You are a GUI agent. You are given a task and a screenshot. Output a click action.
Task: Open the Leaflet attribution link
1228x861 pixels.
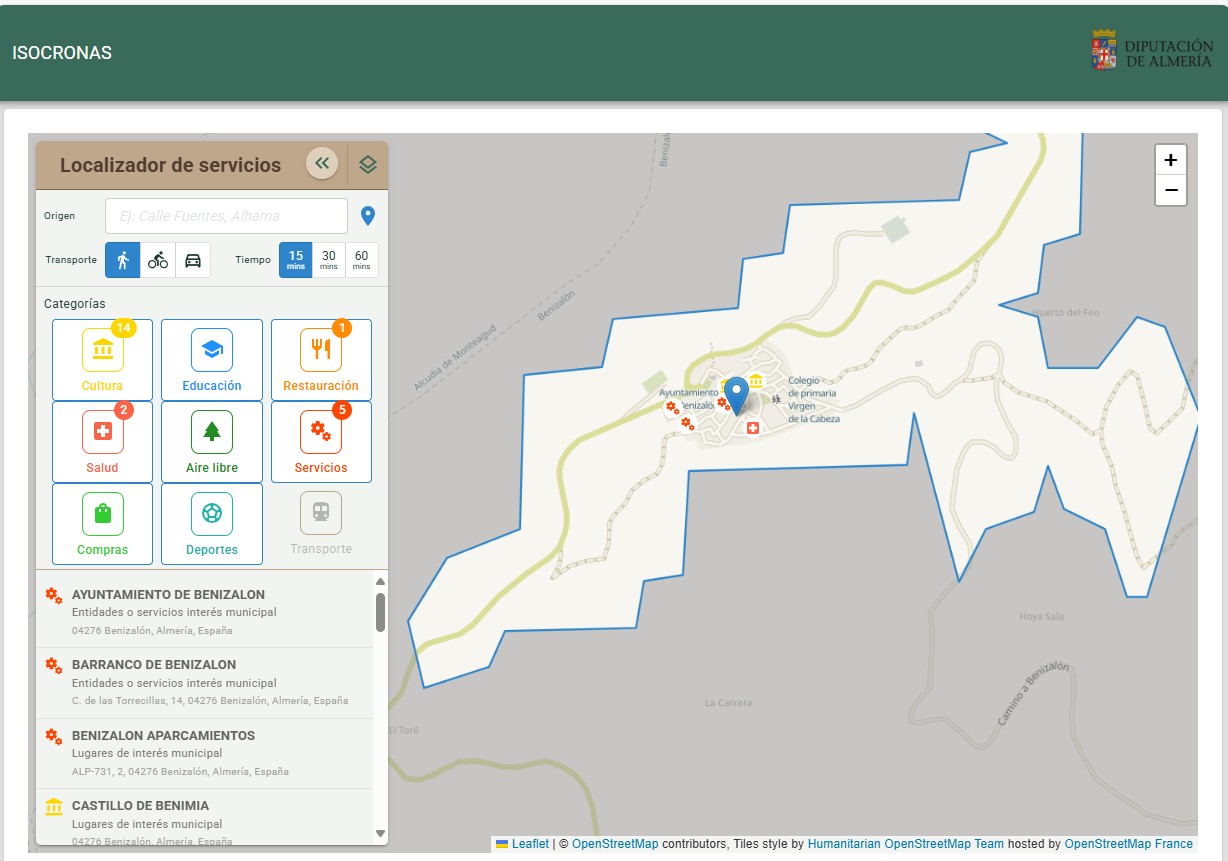click(522, 844)
